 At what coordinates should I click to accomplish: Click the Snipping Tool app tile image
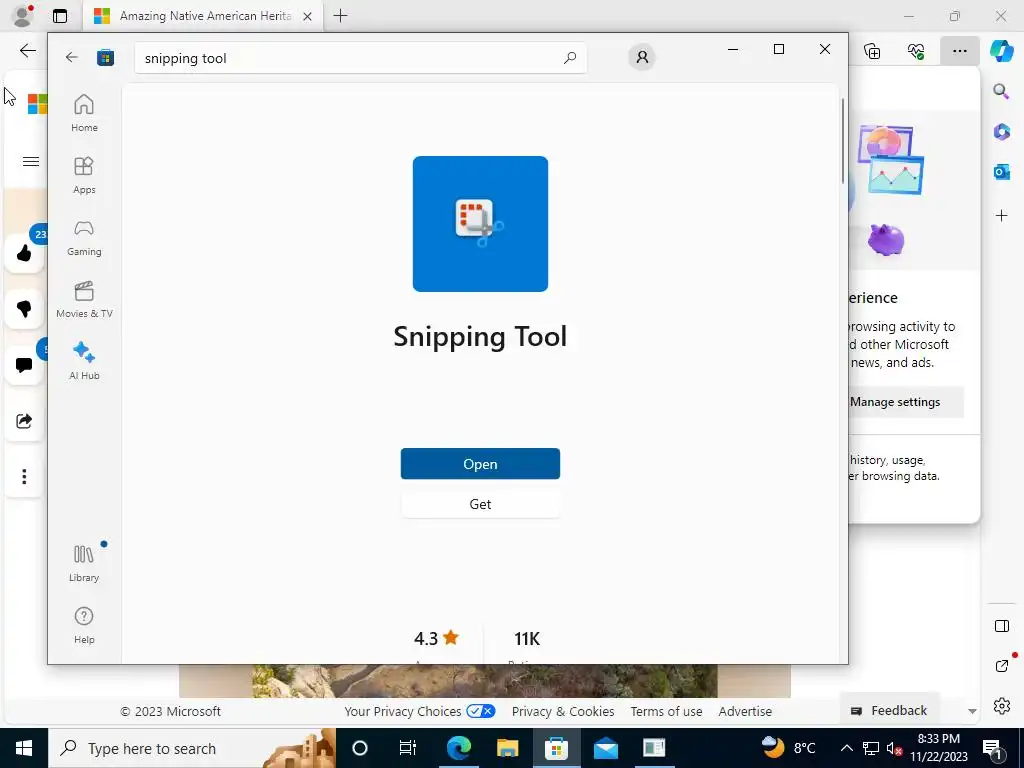pyautogui.click(x=480, y=223)
